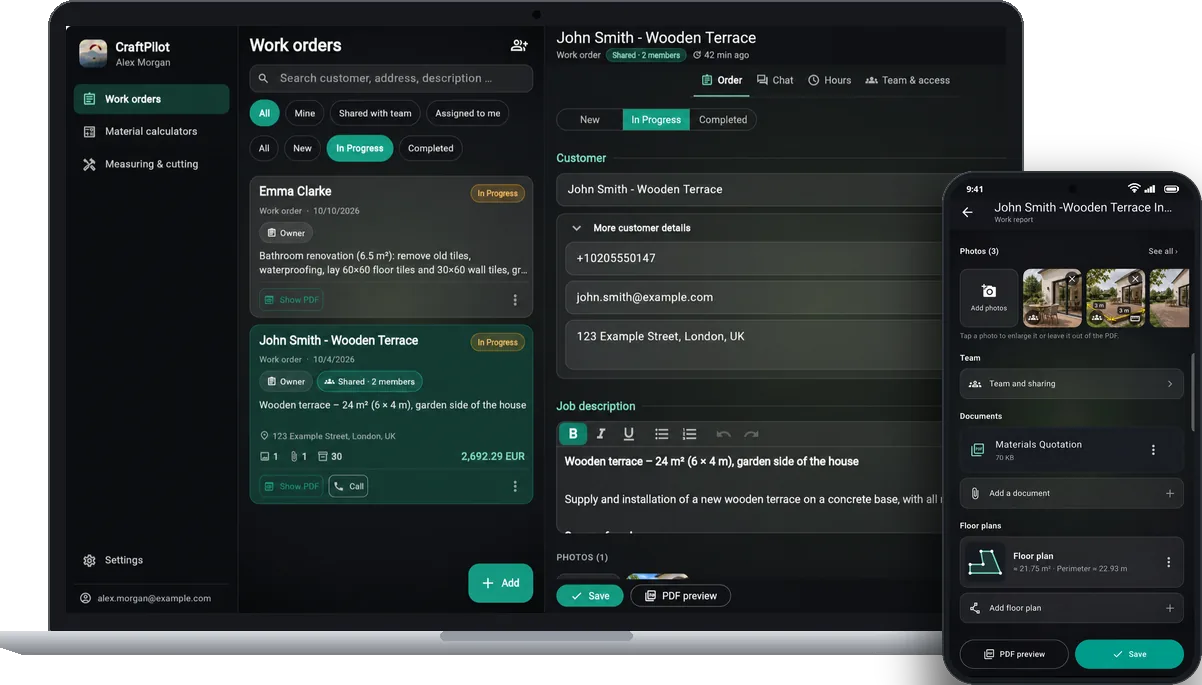
Task: Select the teal All ownership filter
Action: point(264,113)
